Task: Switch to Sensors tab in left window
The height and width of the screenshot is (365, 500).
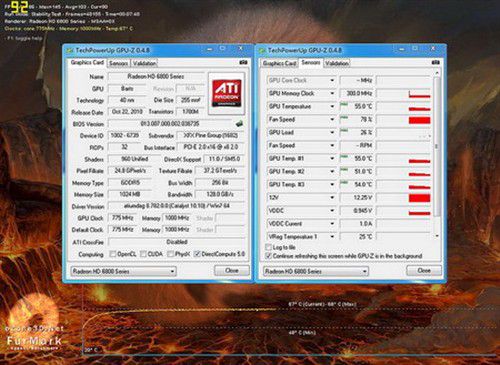Action: tap(118, 63)
